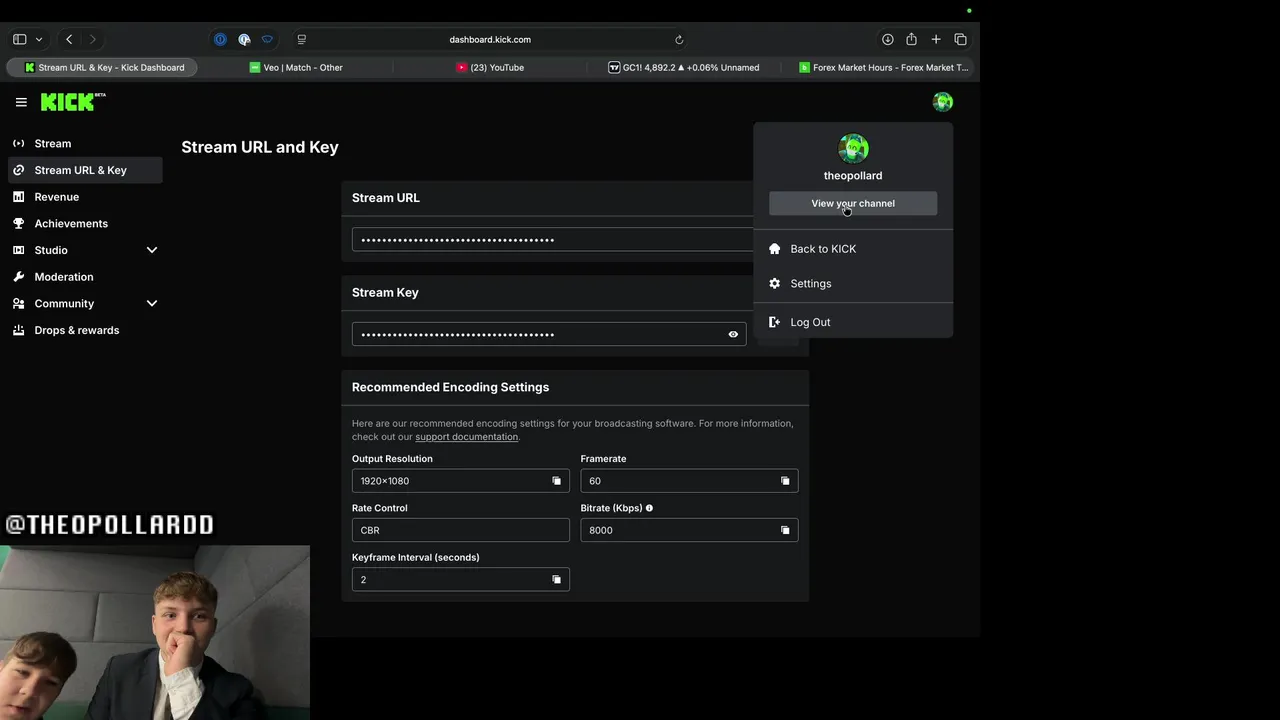1280x720 pixels.
Task: Open Drops & rewards in the sidebar
Action: click(x=85, y=330)
